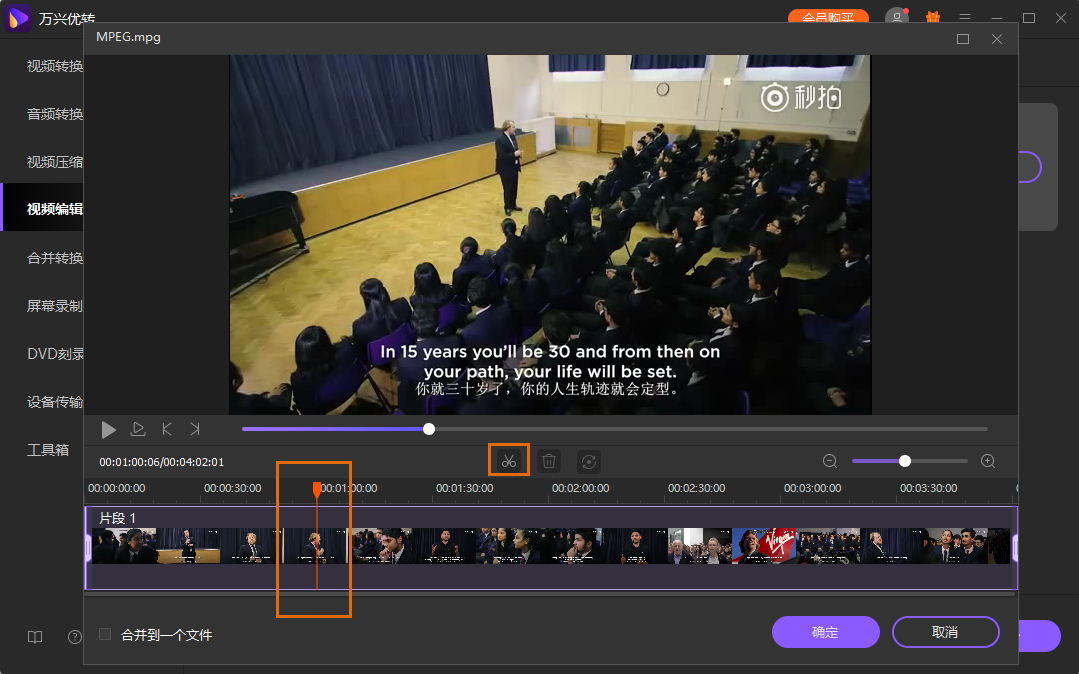Zoom out the timeline with minus magnifier
The height and width of the screenshot is (674, 1079).
pos(830,461)
